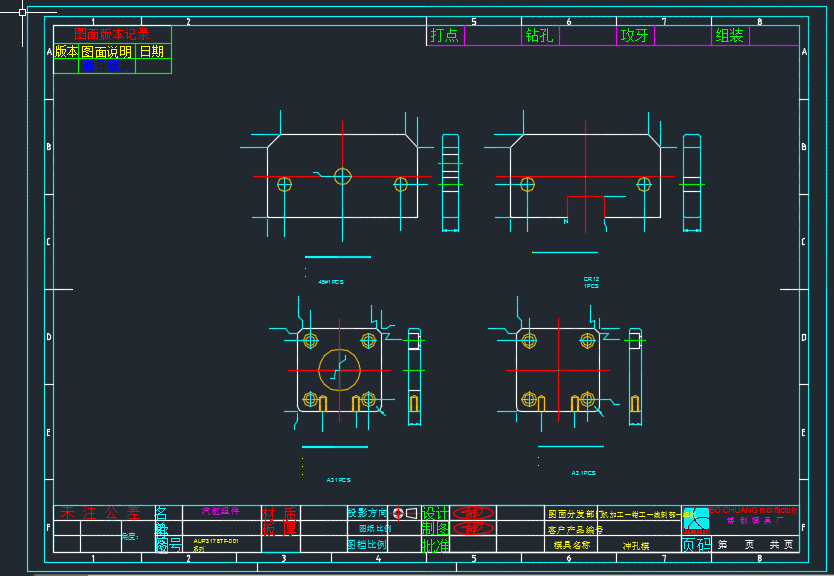Click the 冲孔模 mold name text
This screenshot has width=834, height=576.
coord(636,546)
